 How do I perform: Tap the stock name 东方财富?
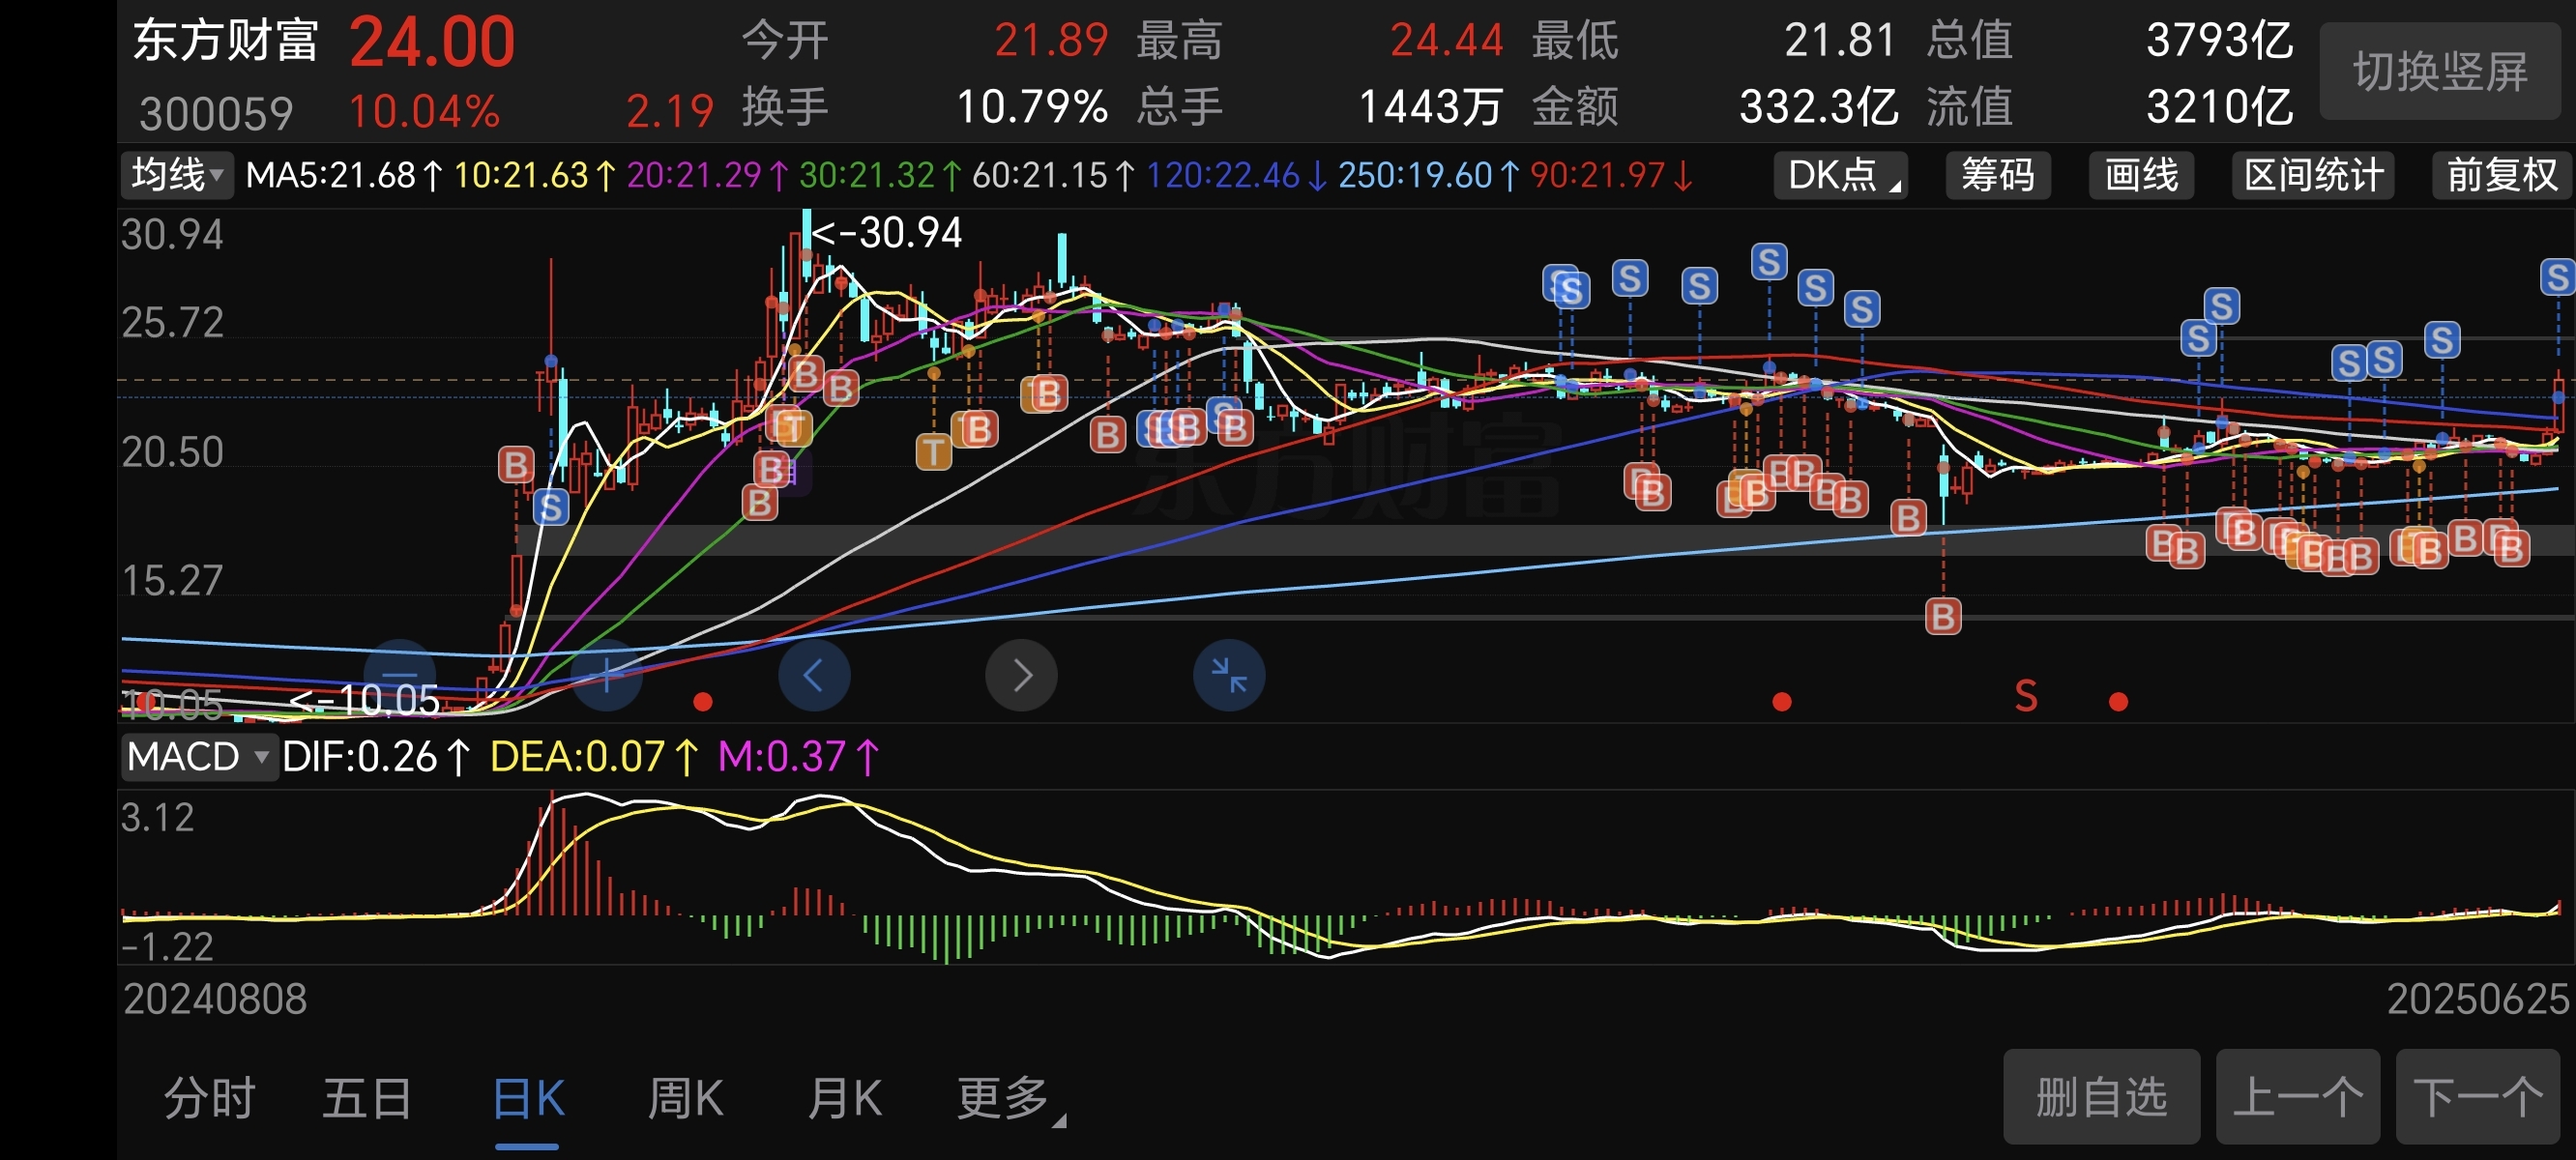click(x=226, y=42)
